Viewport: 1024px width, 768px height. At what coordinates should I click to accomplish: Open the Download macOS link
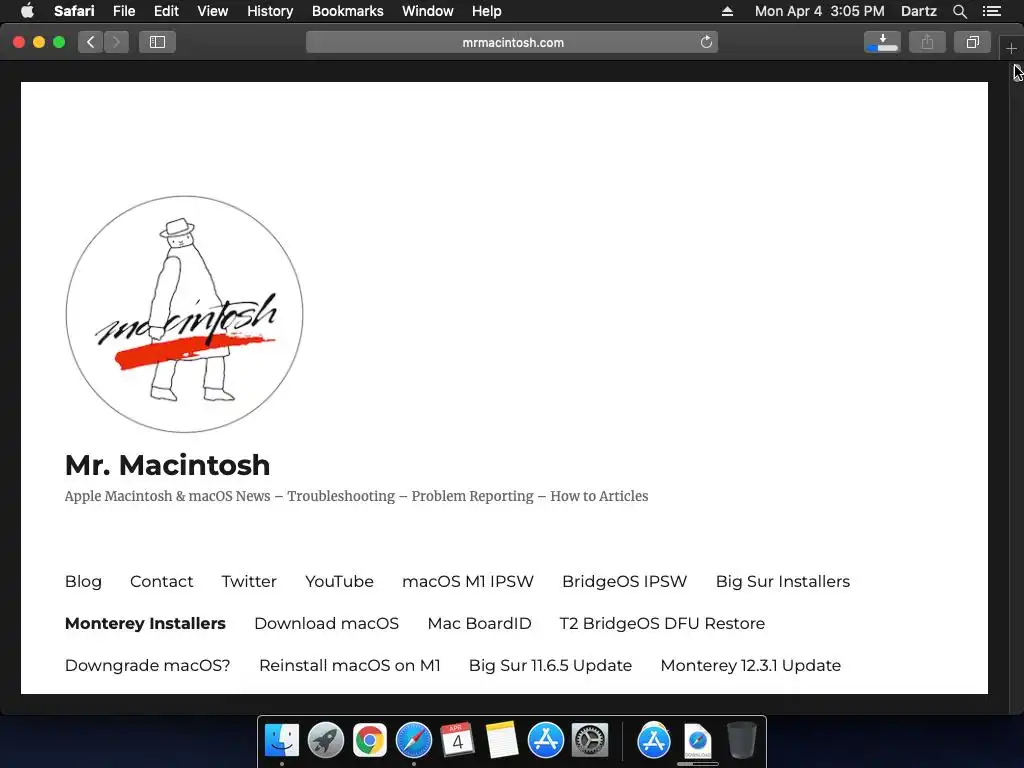coord(327,623)
